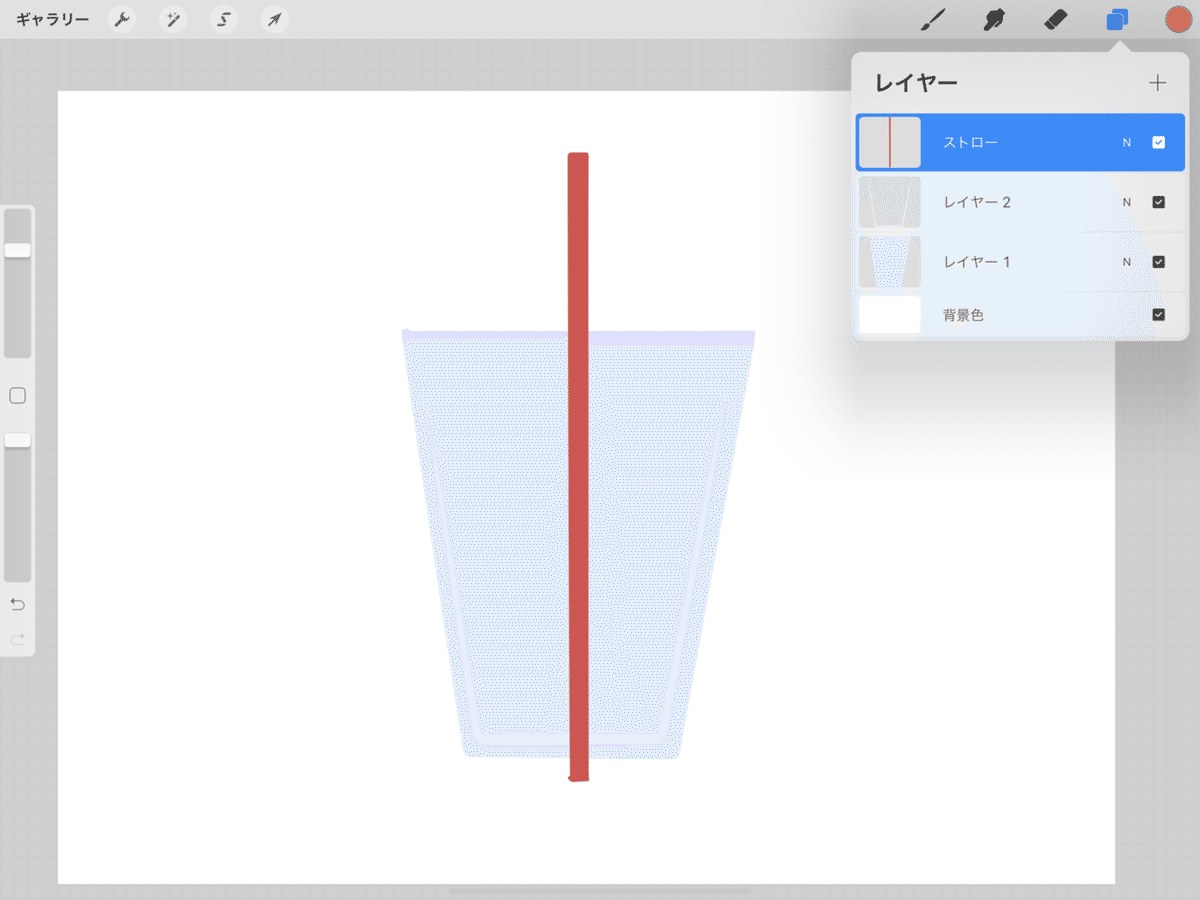Redo the action with sidebar arrow
This screenshot has height=900, width=1200.
click(18, 639)
